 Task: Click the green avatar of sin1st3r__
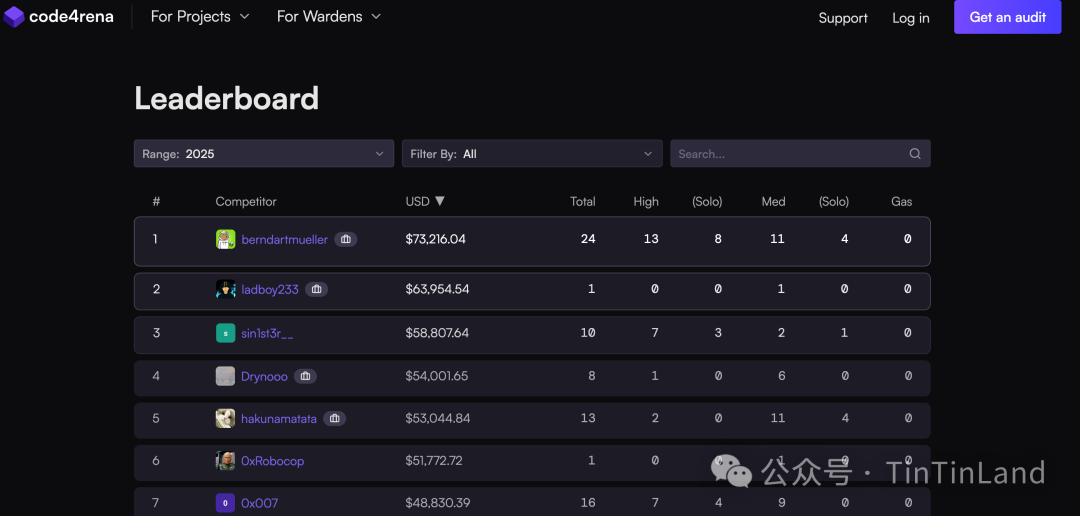coord(225,333)
